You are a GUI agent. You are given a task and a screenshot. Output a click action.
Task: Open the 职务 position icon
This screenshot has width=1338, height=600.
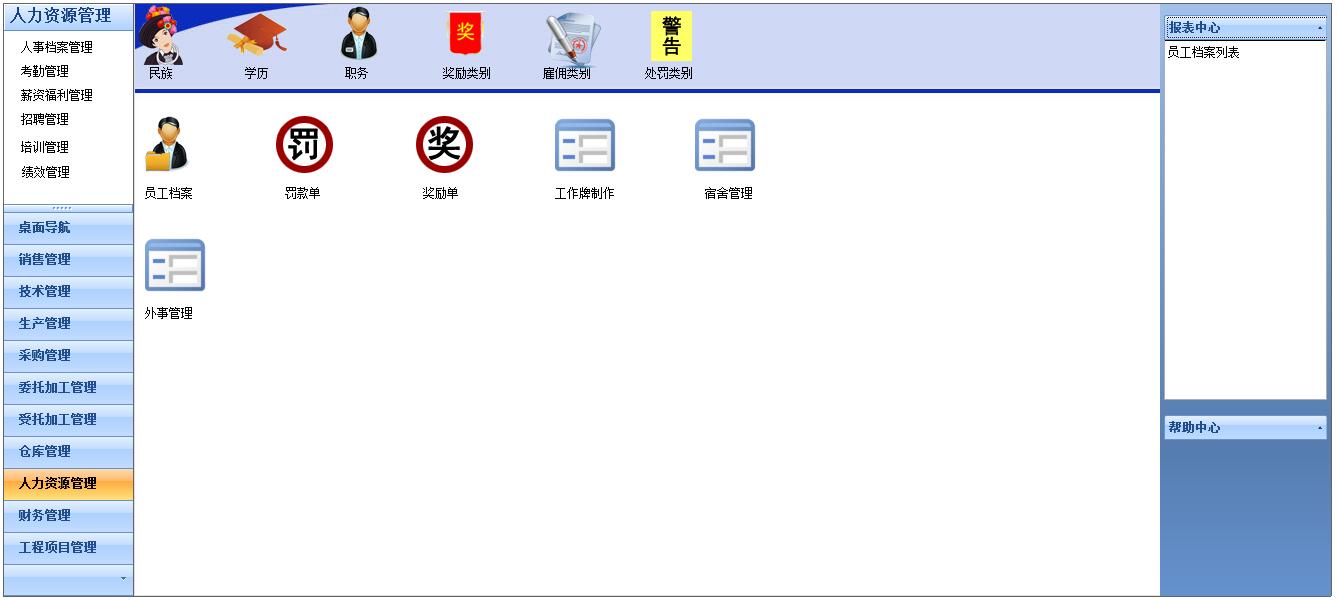click(x=357, y=35)
